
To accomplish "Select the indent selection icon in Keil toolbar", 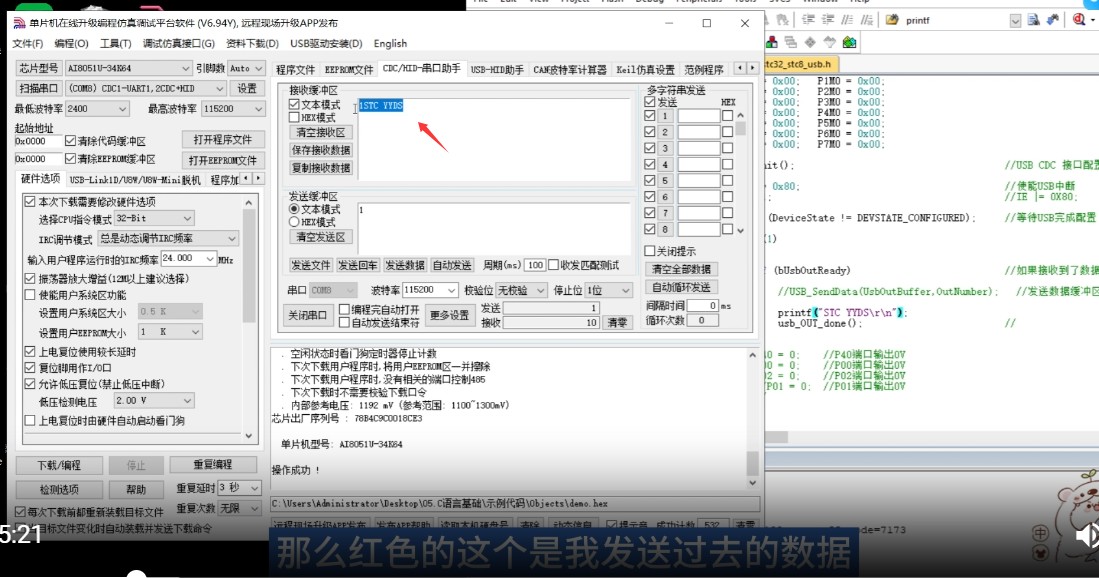I will (808, 19).
